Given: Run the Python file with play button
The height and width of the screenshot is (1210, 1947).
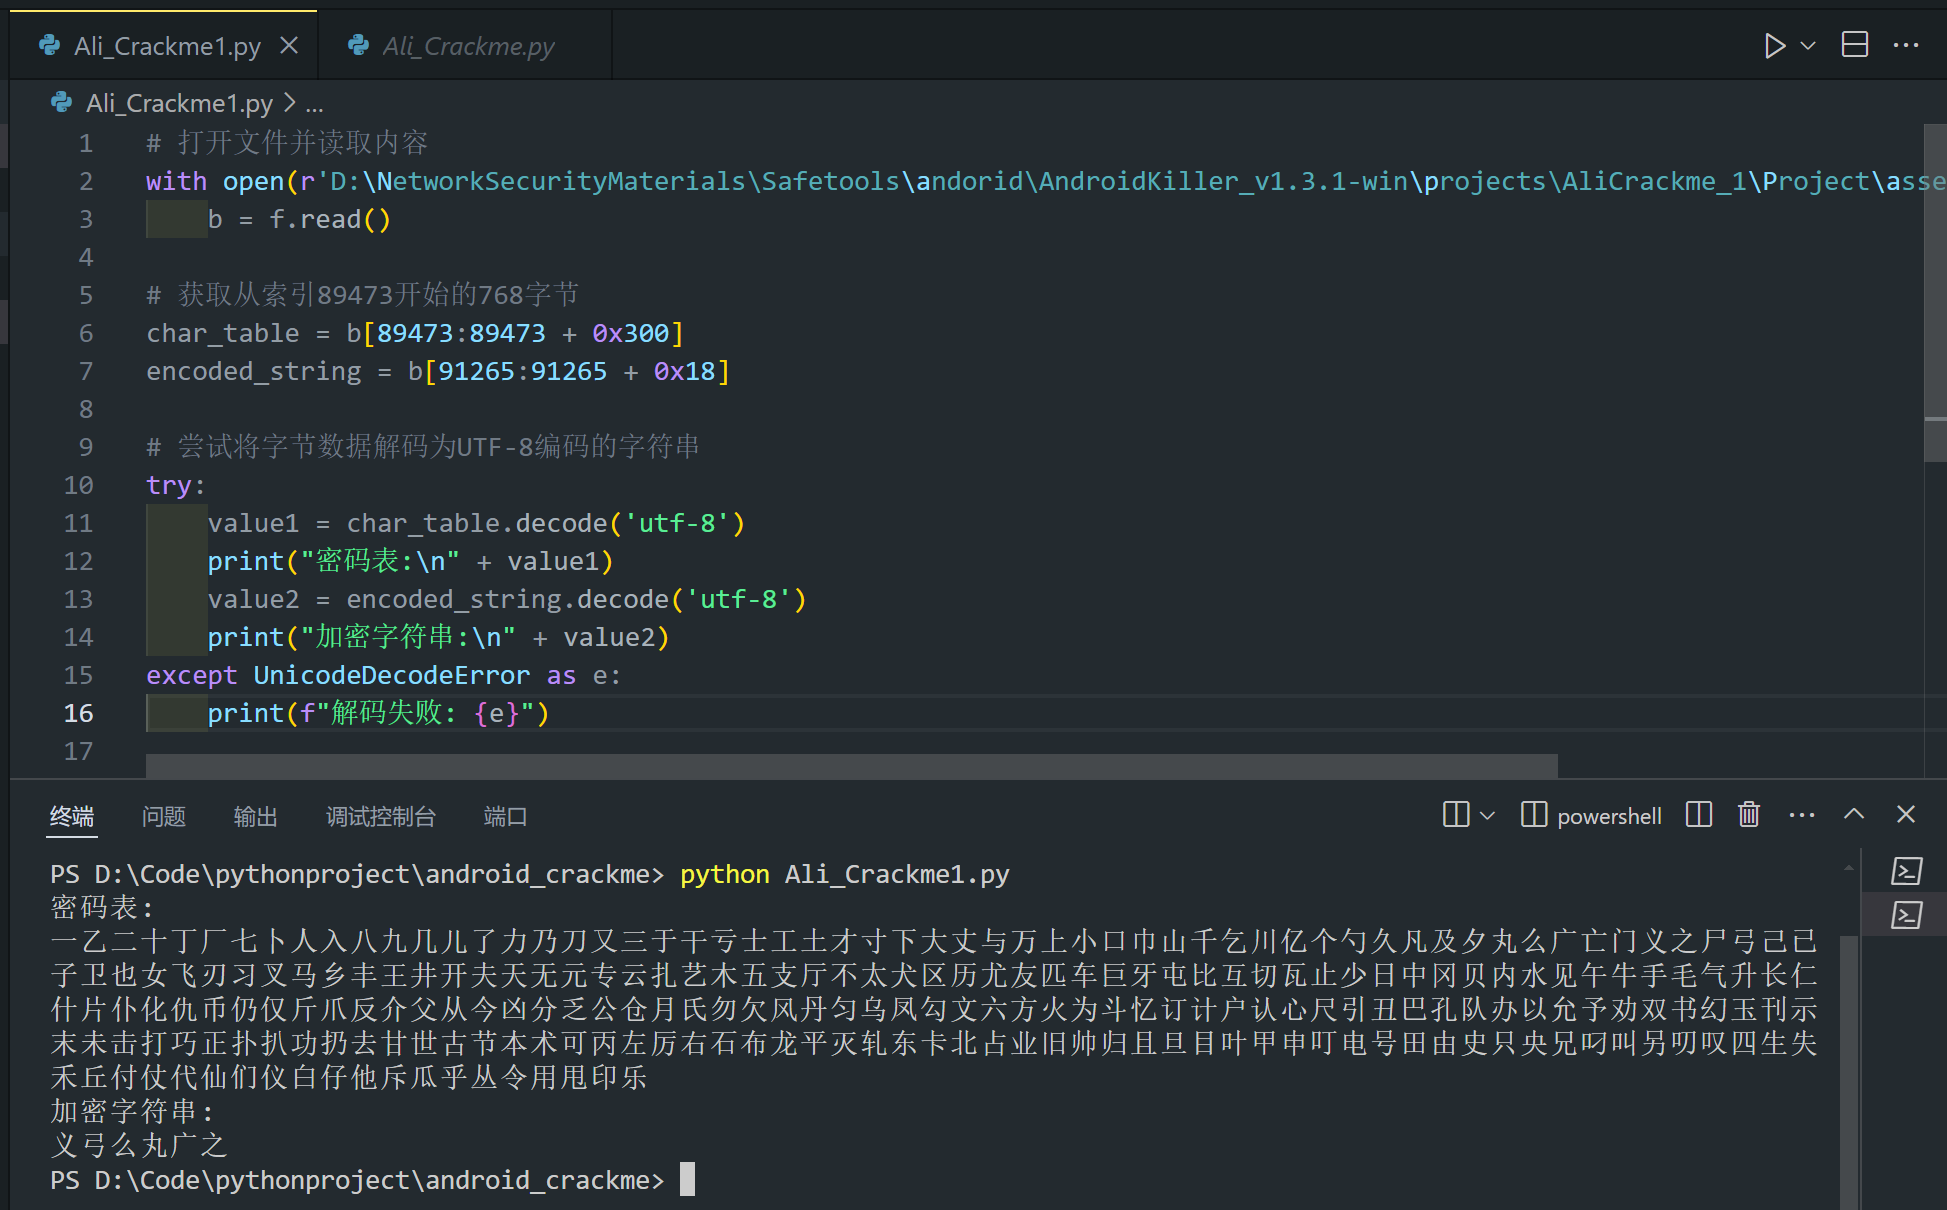Looking at the screenshot, I should [1774, 46].
